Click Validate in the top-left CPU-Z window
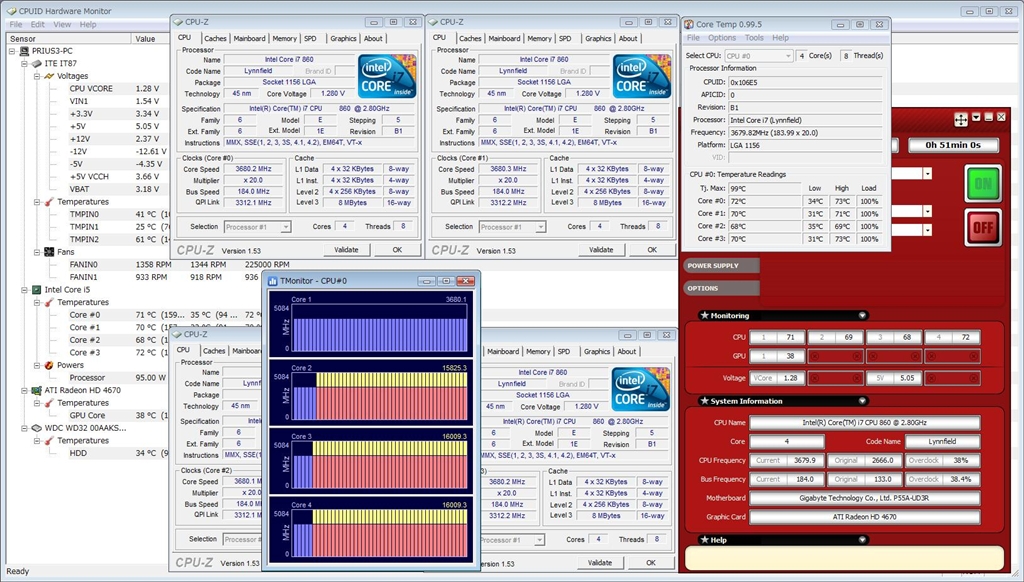This screenshot has height=582, width=1024. pyautogui.click(x=346, y=250)
